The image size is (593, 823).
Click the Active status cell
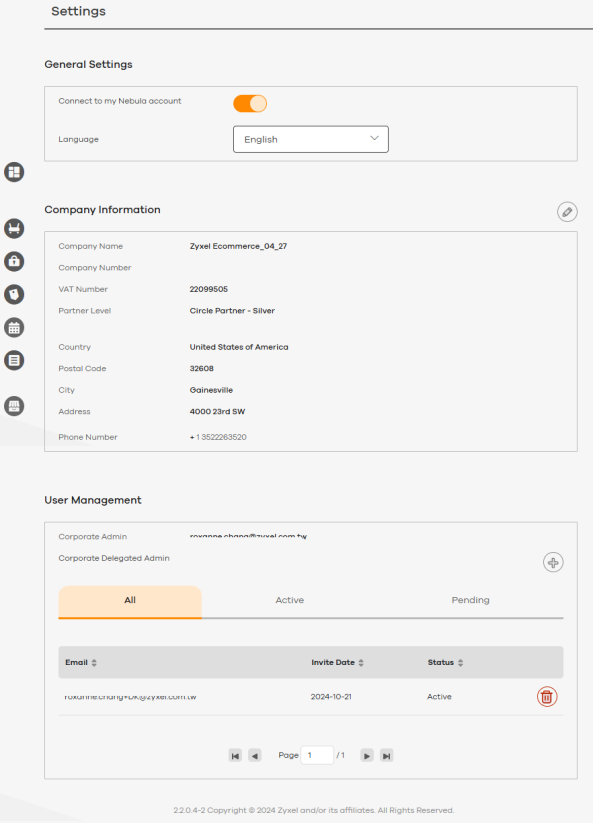tap(439, 697)
